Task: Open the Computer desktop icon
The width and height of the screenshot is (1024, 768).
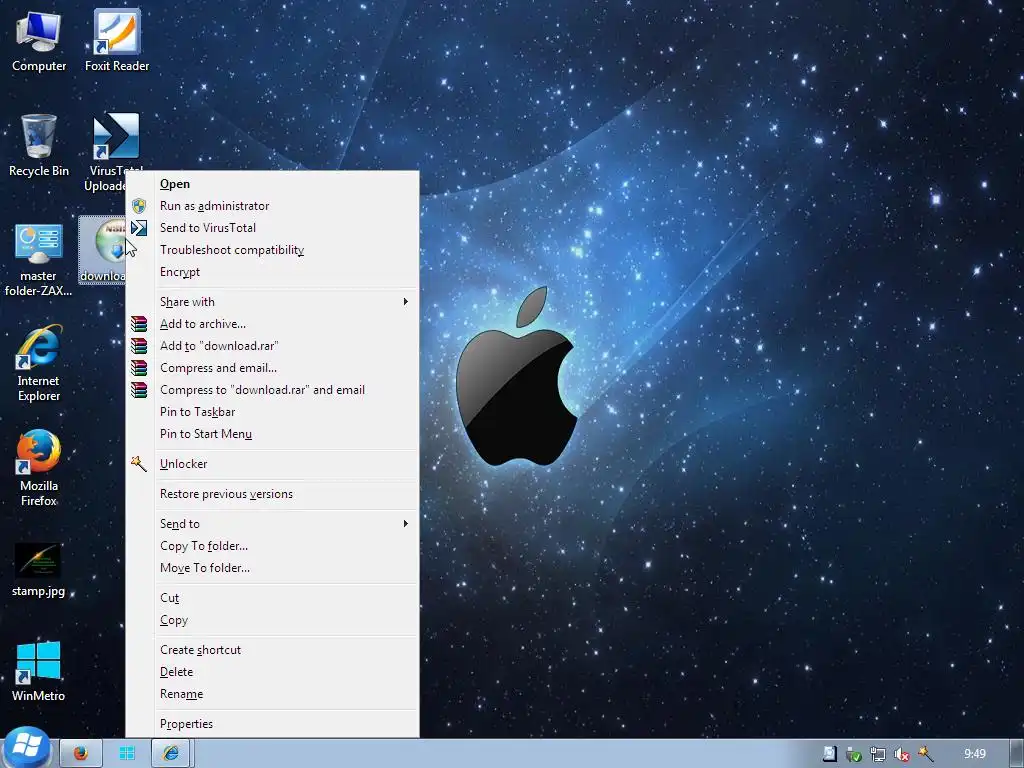Action: 39,40
